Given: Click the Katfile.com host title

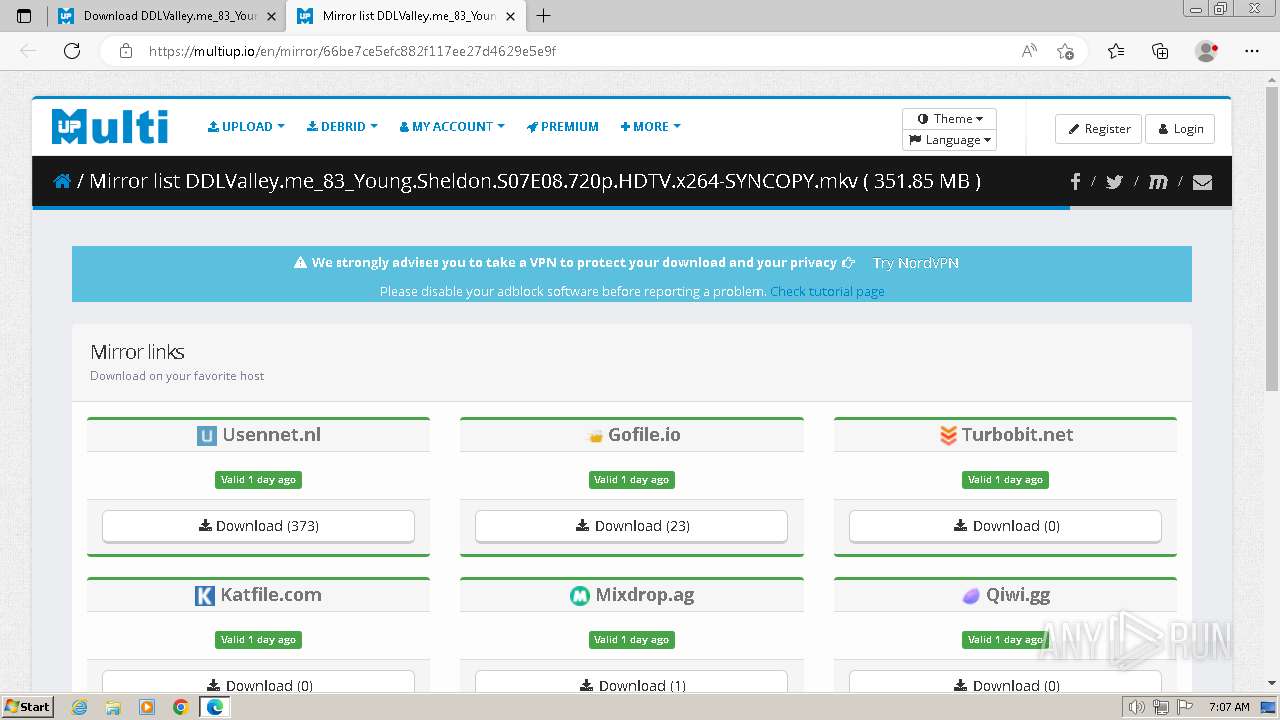Looking at the screenshot, I should [271, 595].
